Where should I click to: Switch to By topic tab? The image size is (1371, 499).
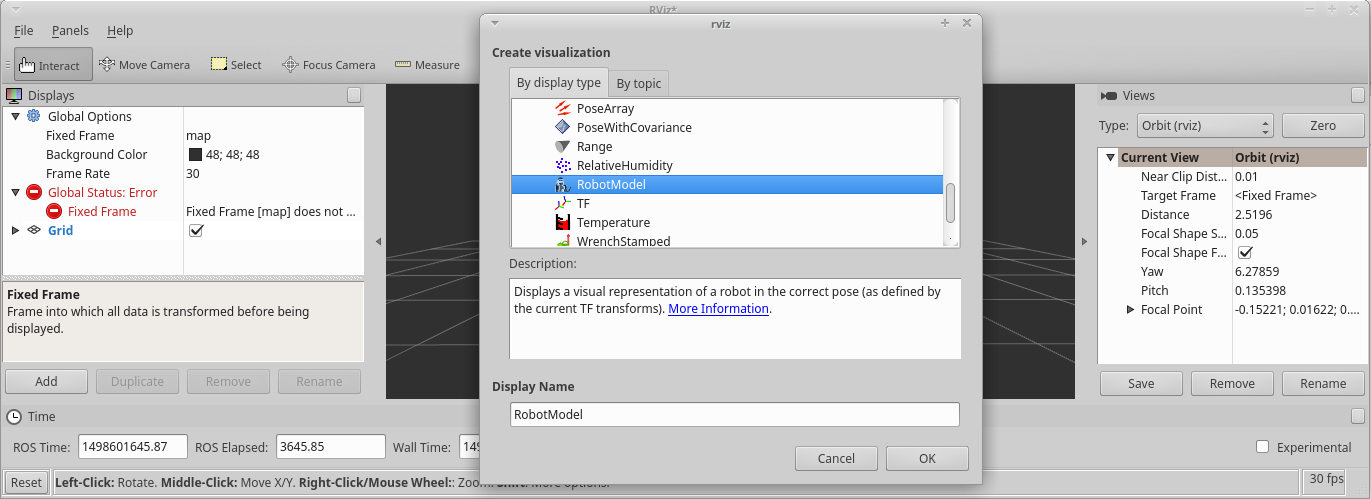click(x=639, y=84)
